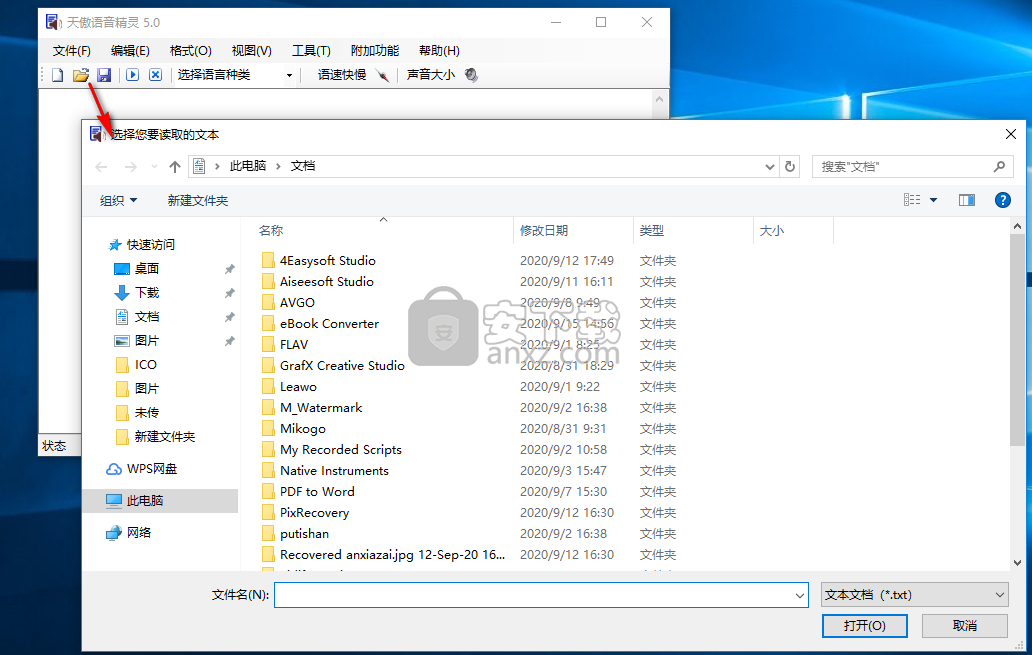This screenshot has width=1032, height=655.
Task: Open the 文本文档 (*.txt) file type dropdown
Action: pyautogui.click(x=915, y=595)
